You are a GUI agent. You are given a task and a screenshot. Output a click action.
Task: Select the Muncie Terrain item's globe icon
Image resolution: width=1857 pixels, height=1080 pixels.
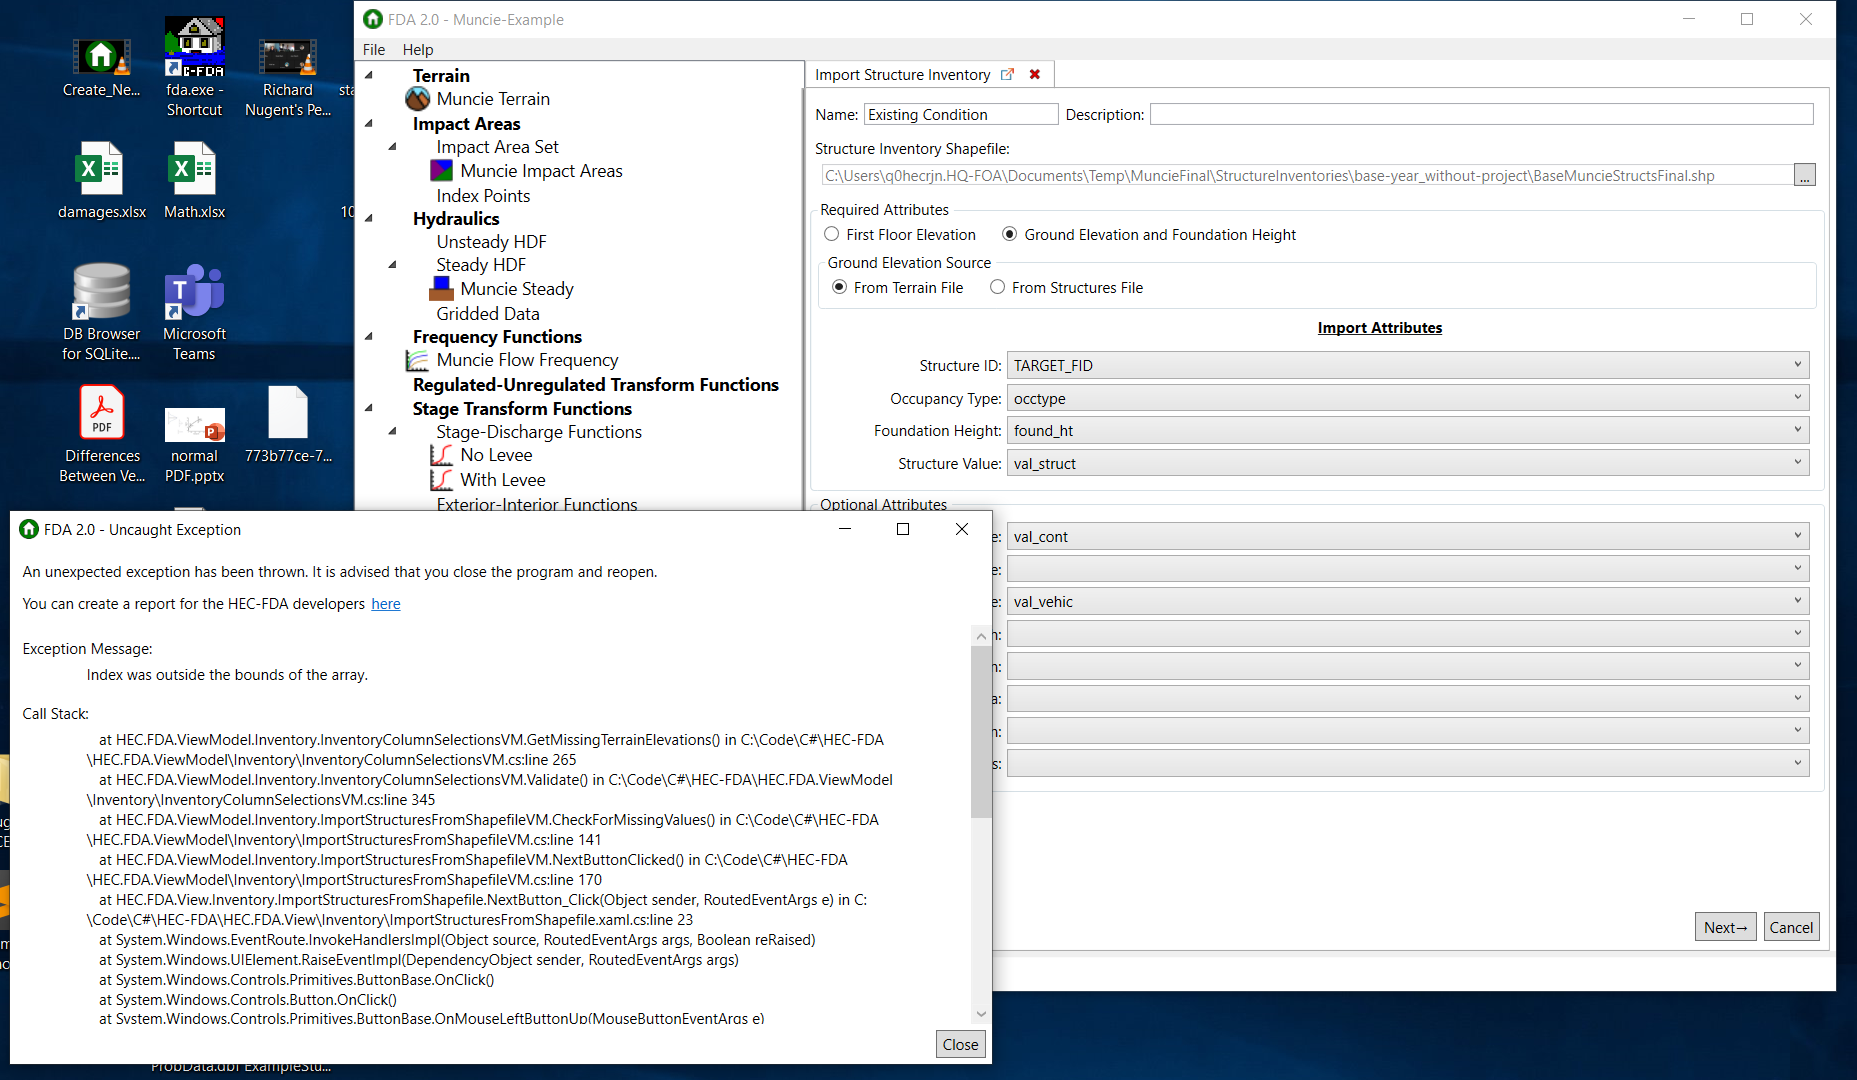[x=417, y=98]
